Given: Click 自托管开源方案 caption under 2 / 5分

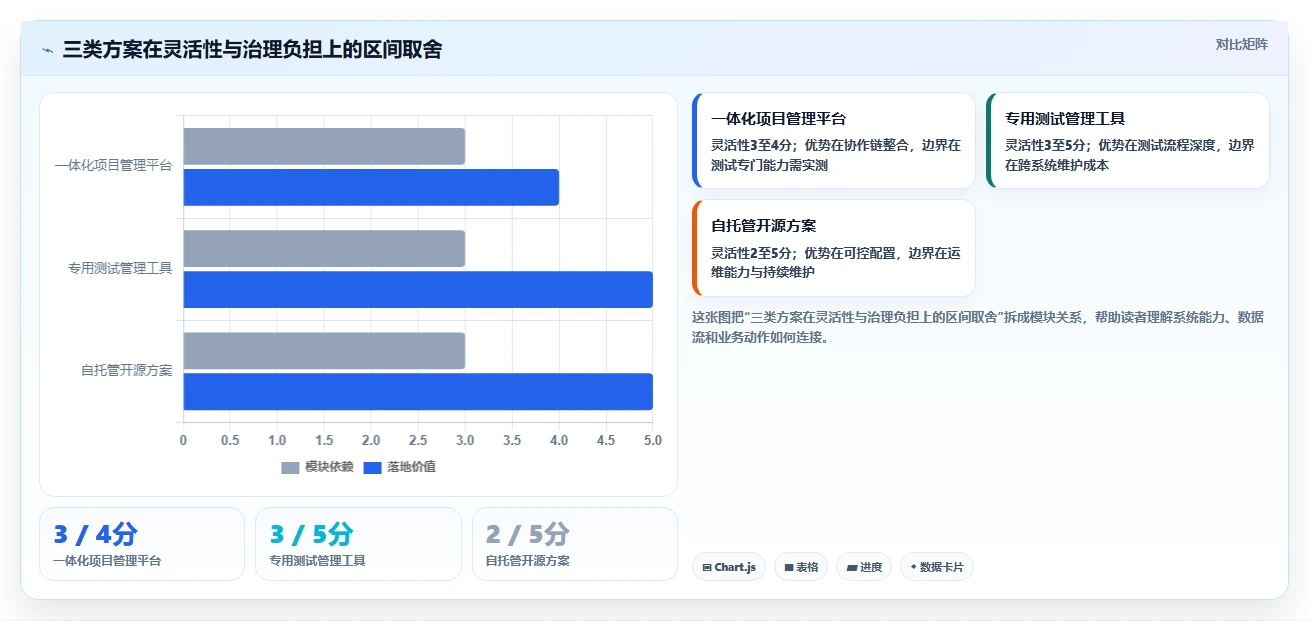Looking at the screenshot, I should click(528, 561).
